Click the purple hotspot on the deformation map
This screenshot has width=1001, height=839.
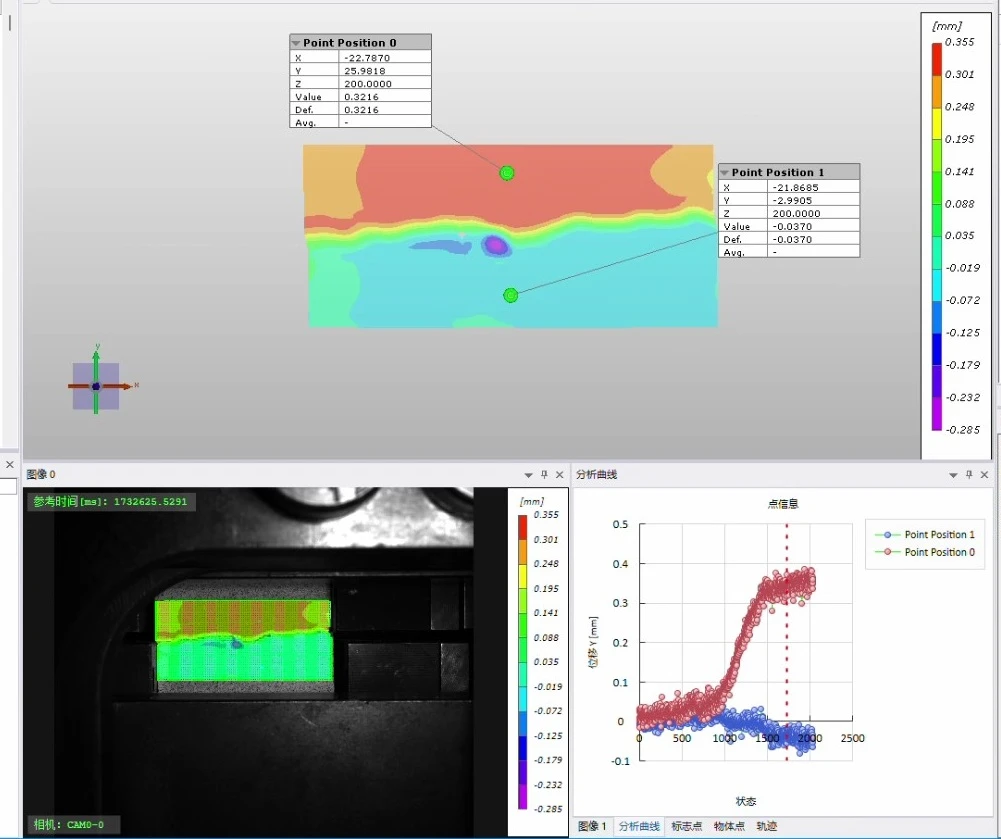[495, 245]
